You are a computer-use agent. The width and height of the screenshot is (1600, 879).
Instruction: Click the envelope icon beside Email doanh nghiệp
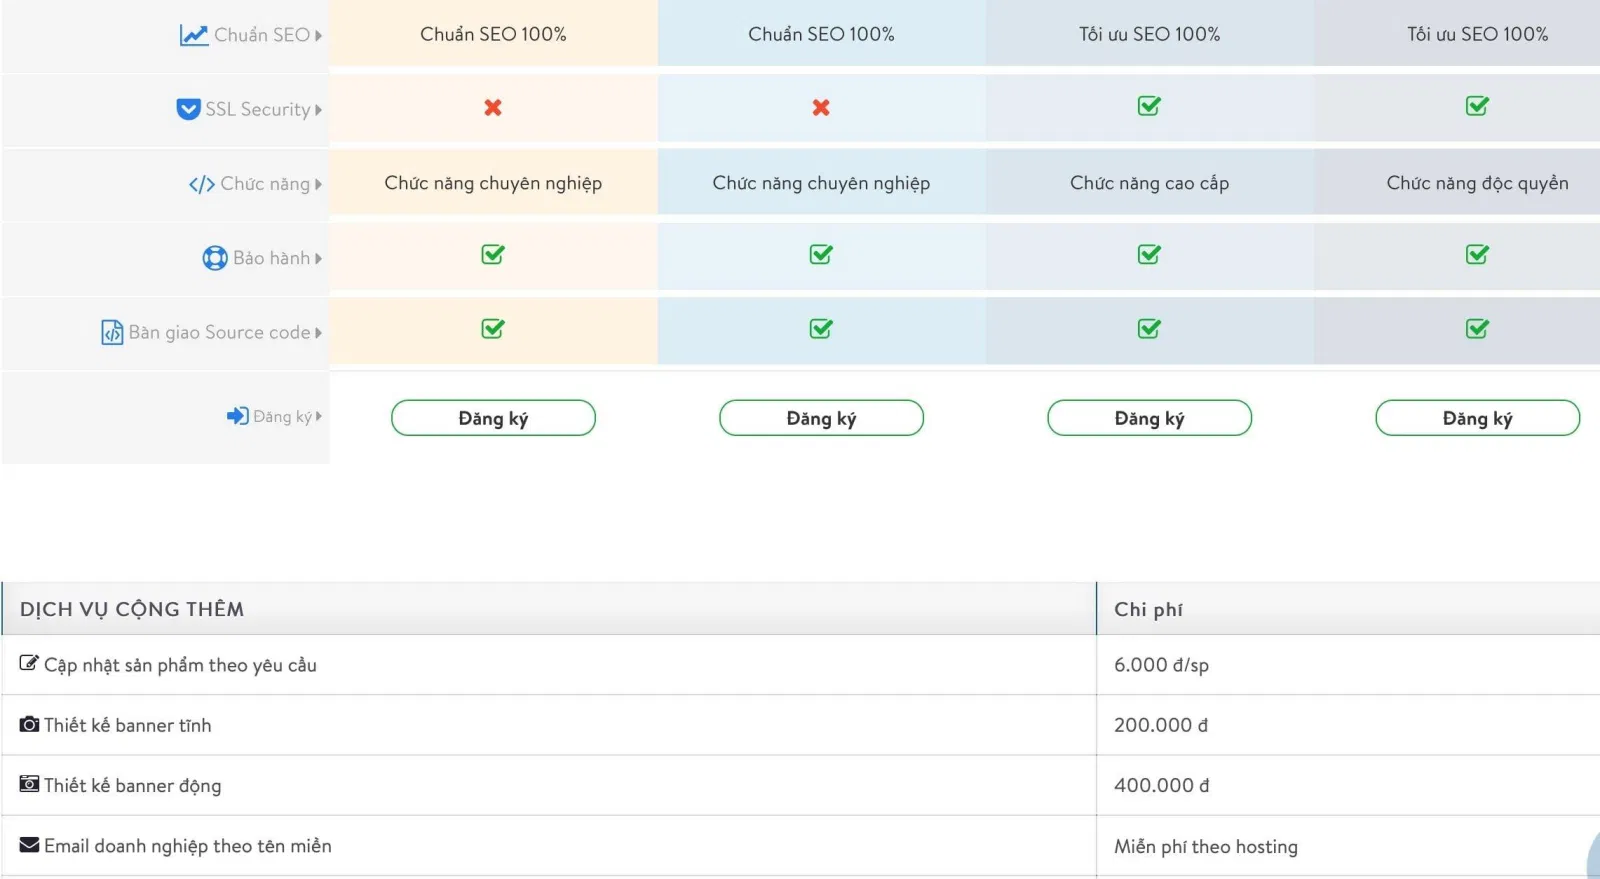(x=30, y=845)
